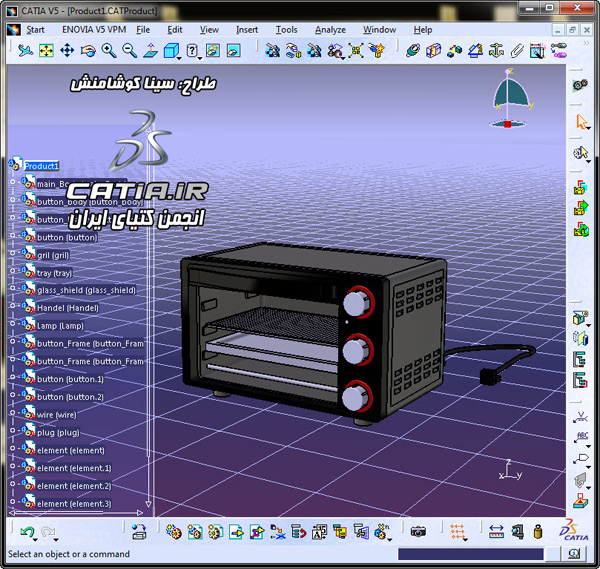Viewport: 600px width, 569px height.
Task: Select Lamp (Lamp) in tree
Action: [60, 326]
